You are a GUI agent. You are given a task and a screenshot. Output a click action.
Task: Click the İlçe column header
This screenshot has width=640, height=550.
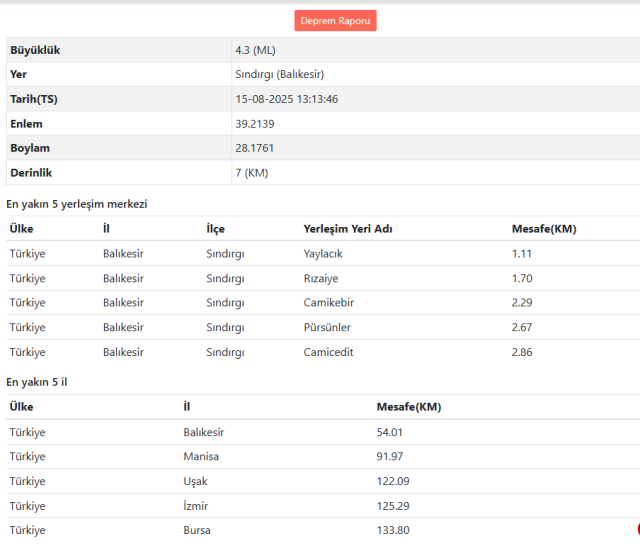pos(215,228)
